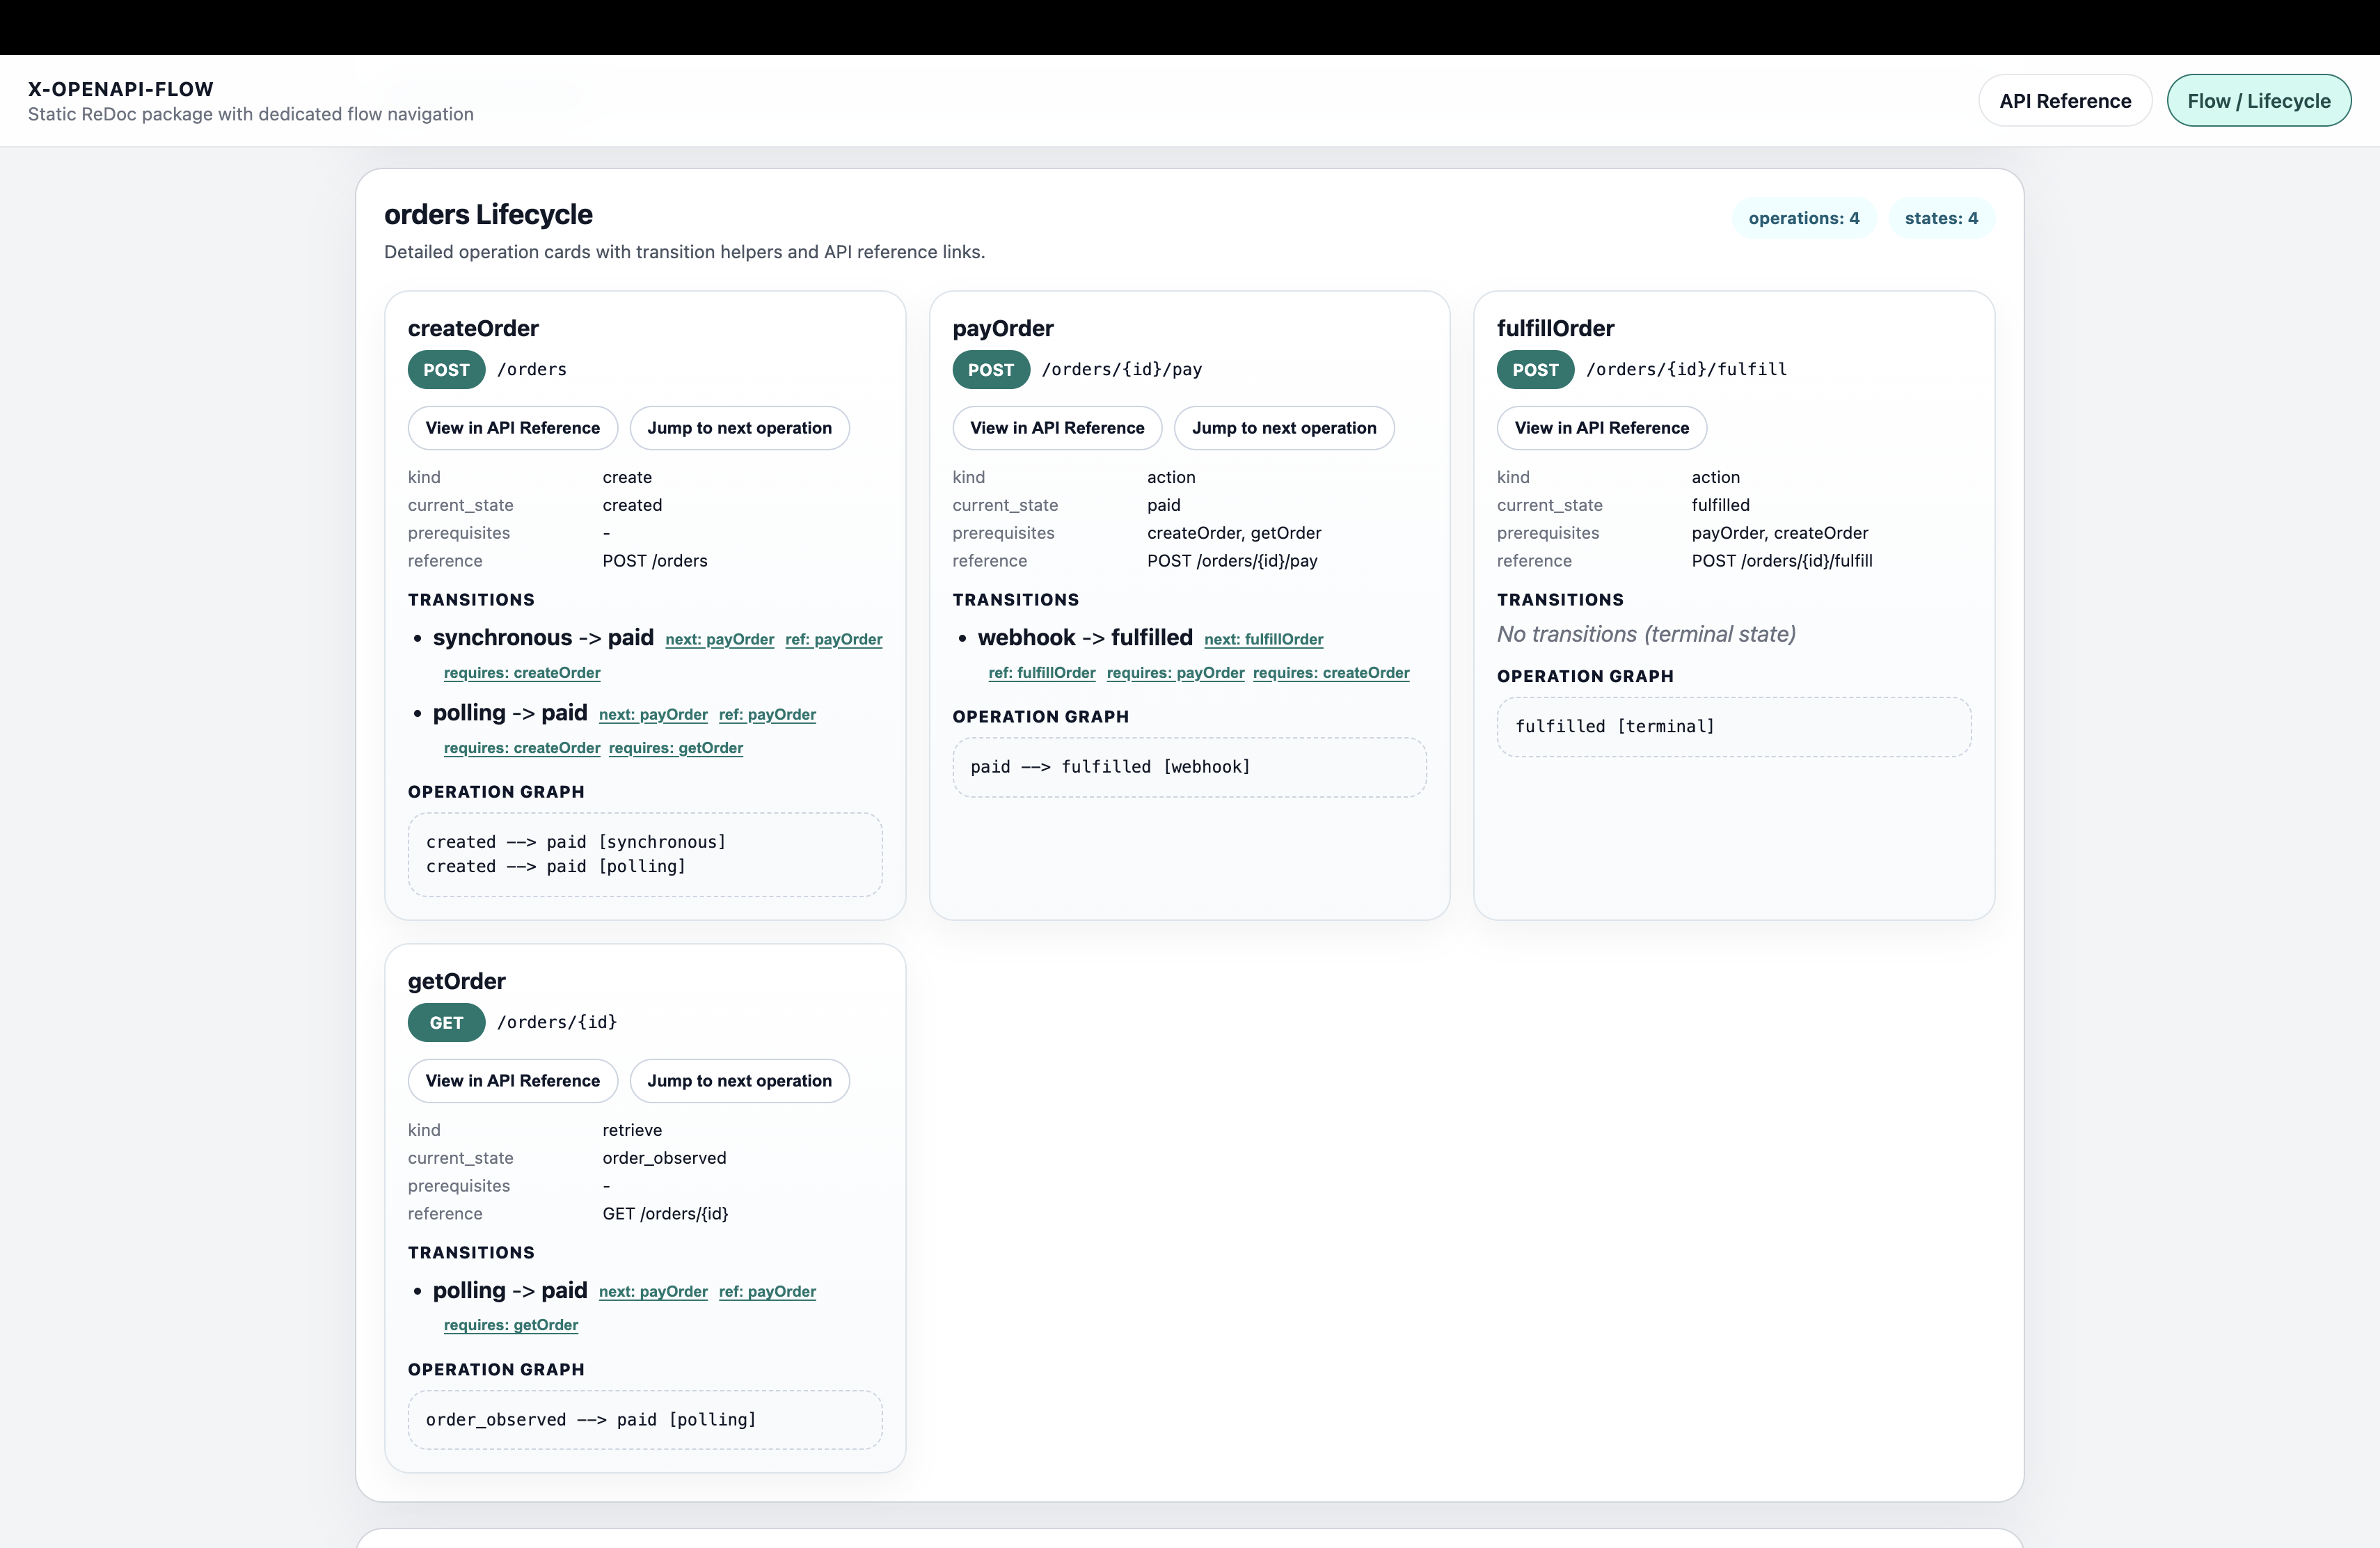Jump to next operation from payOrder
The height and width of the screenshot is (1548, 2380).
click(1284, 428)
